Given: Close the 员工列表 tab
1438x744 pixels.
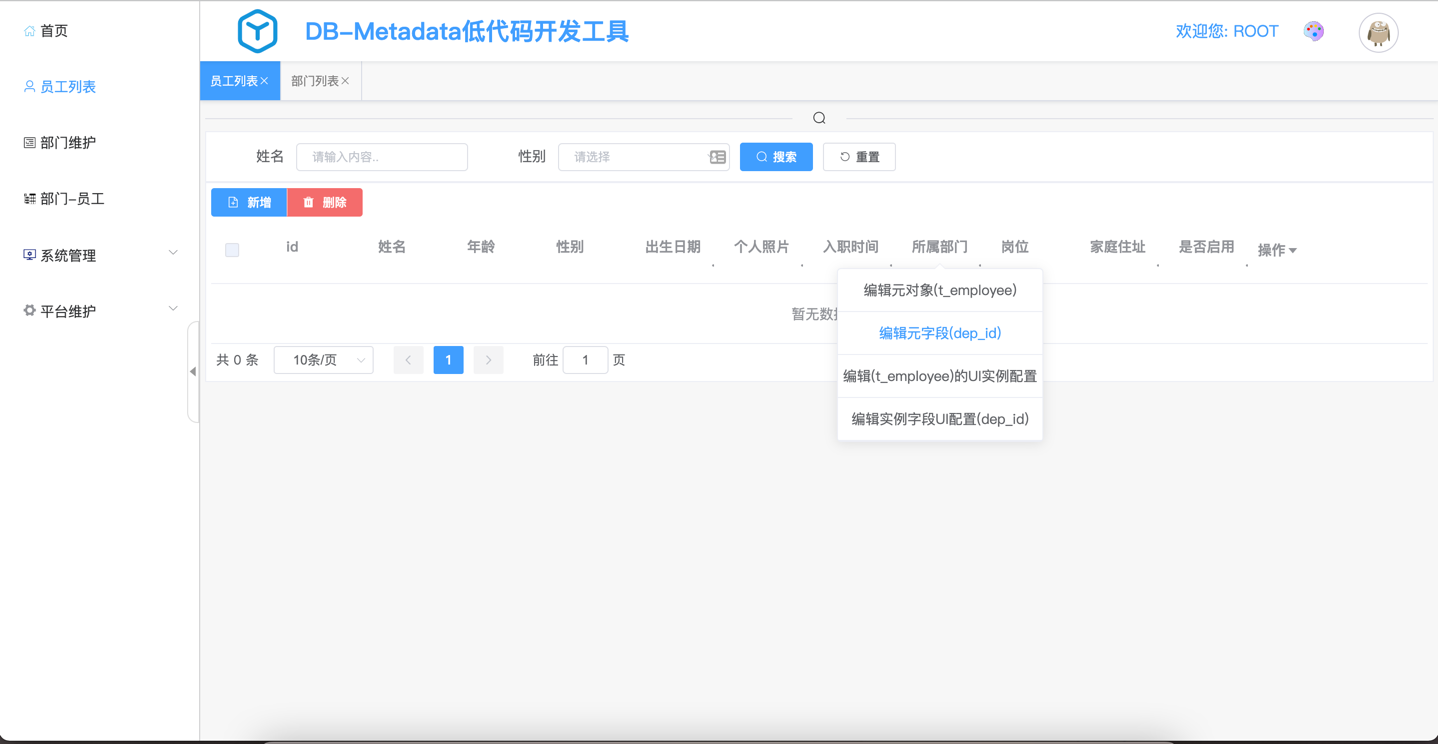Looking at the screenshot, I should coord(265,81).
